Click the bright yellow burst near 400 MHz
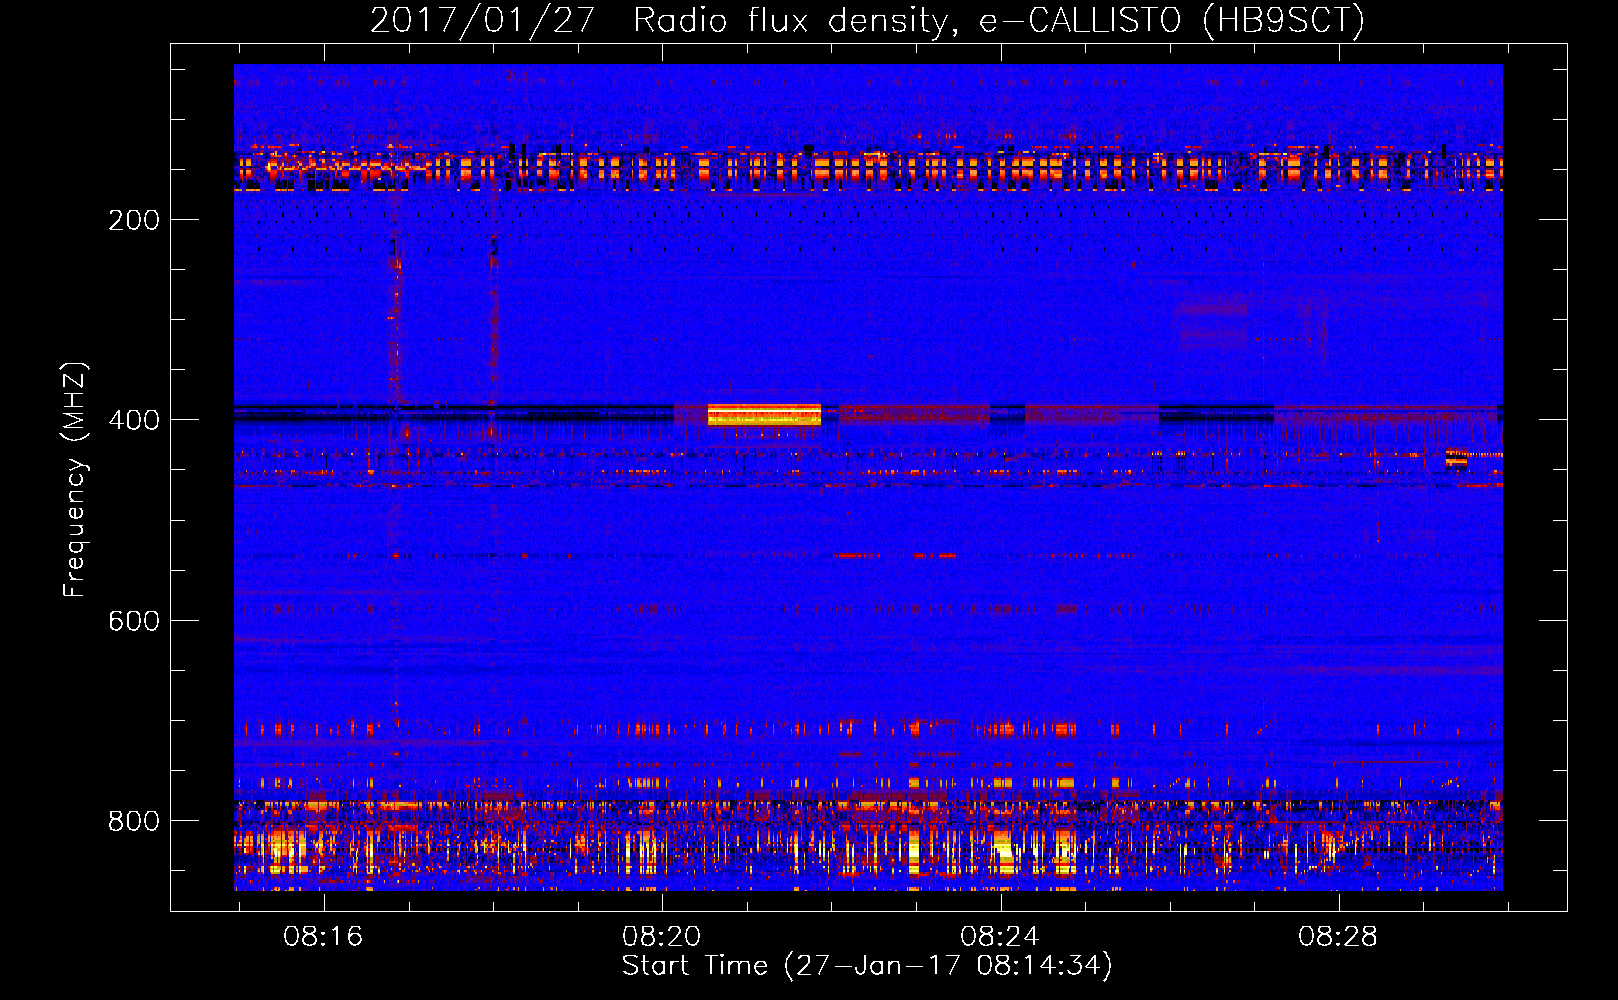 click(x=764, y=415)
